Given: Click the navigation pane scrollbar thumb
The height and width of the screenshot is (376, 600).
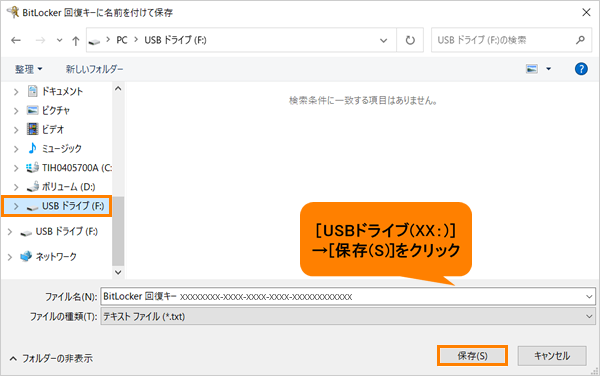Looking at the screenshot, I should pyautogui.click(x=118, y=231).
